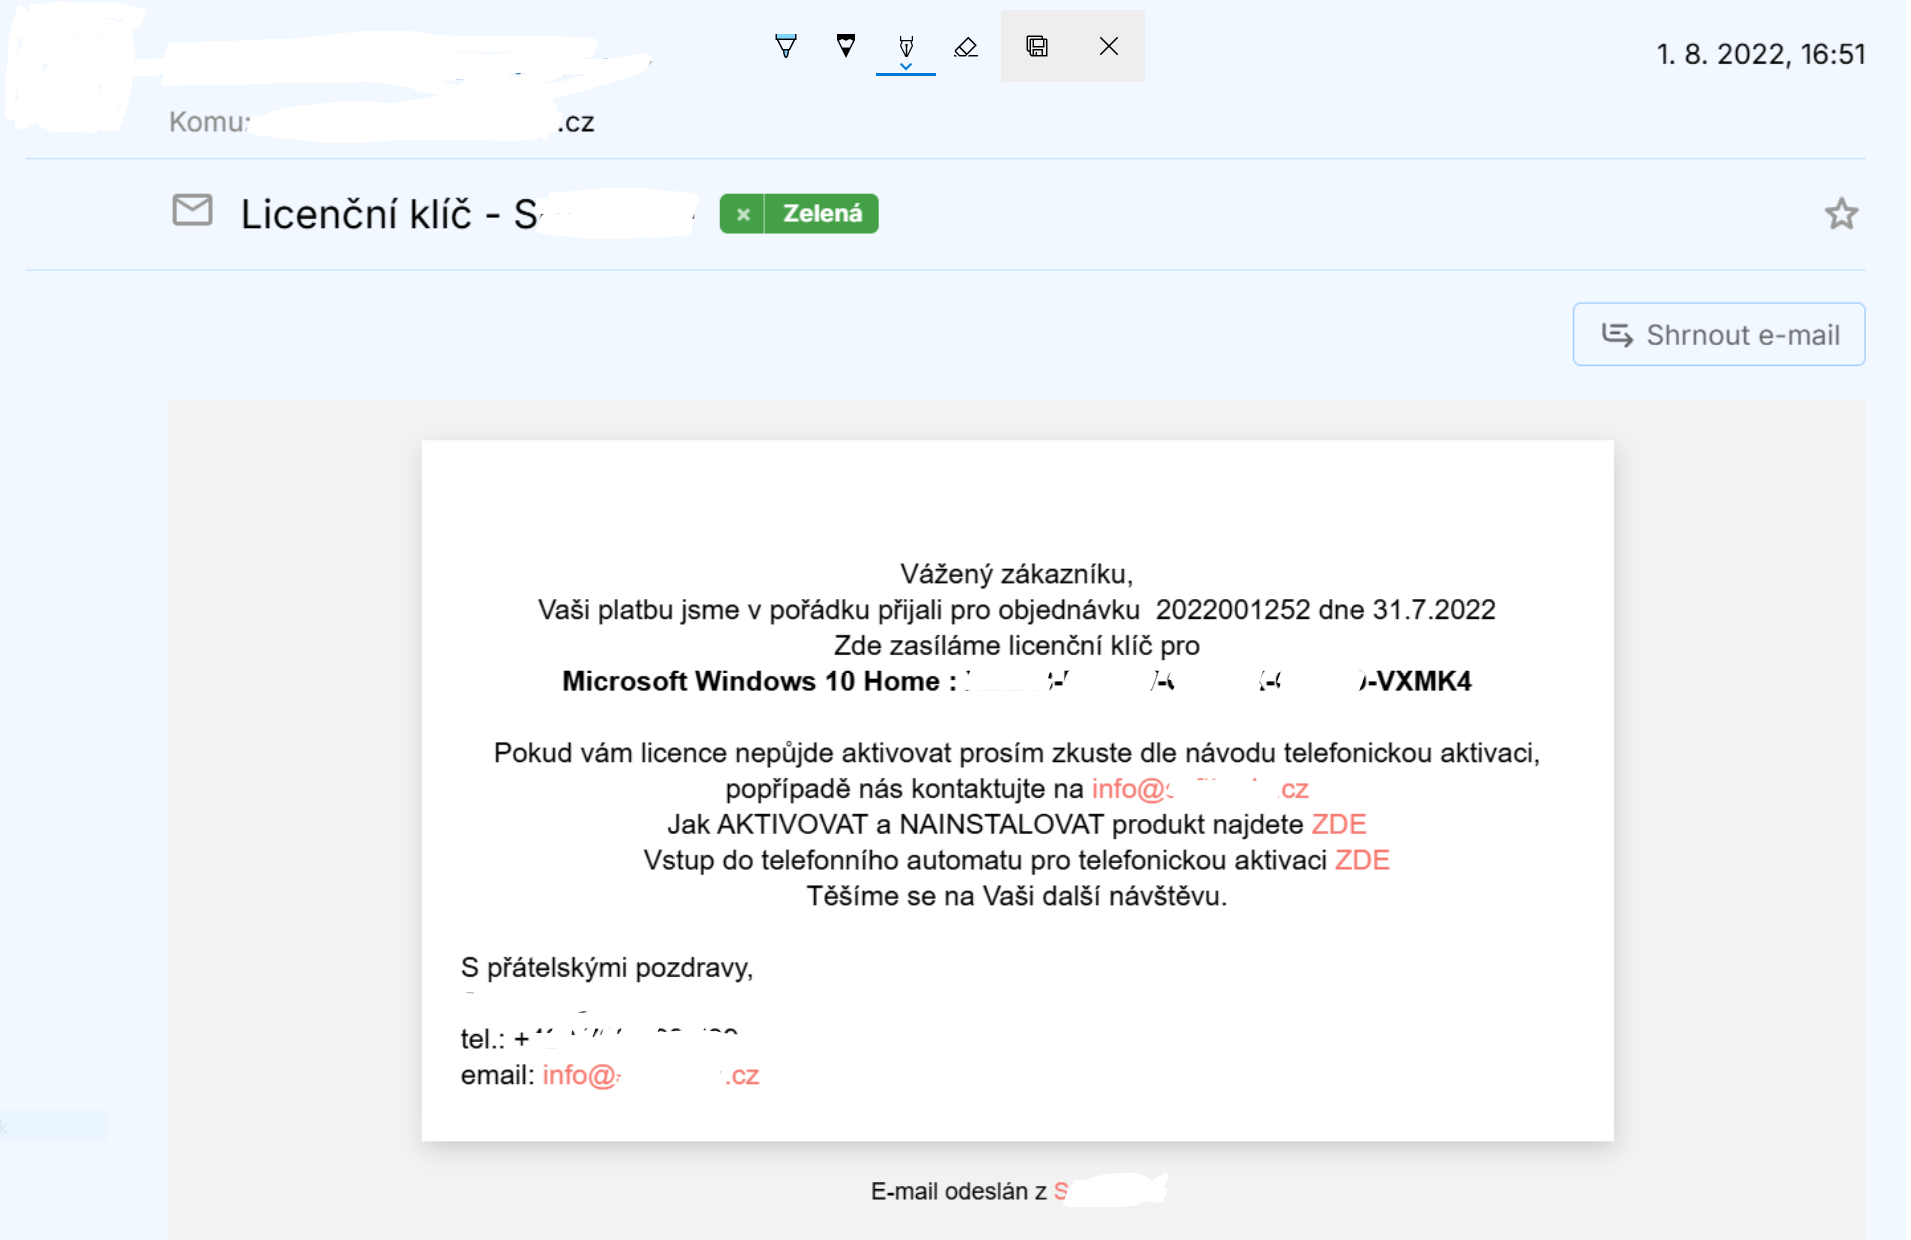Star this email as favorite
The image size is (1911, 1240).
click(1841, 214)
